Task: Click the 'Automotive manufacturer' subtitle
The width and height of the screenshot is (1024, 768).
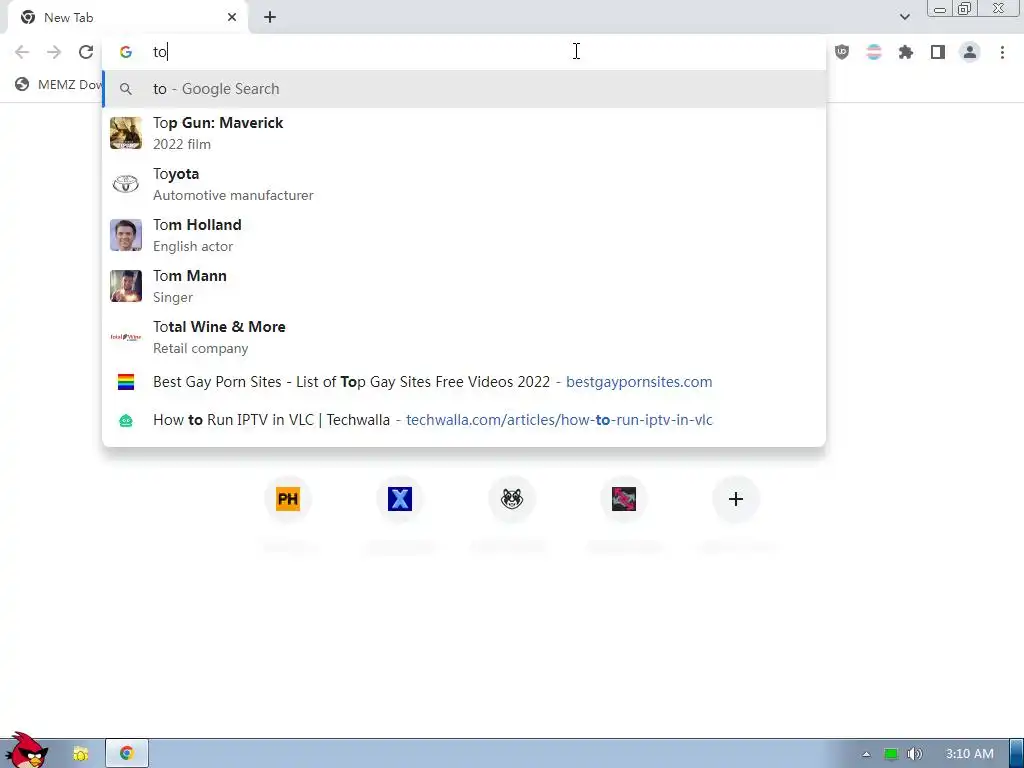Action: [233, 195]
